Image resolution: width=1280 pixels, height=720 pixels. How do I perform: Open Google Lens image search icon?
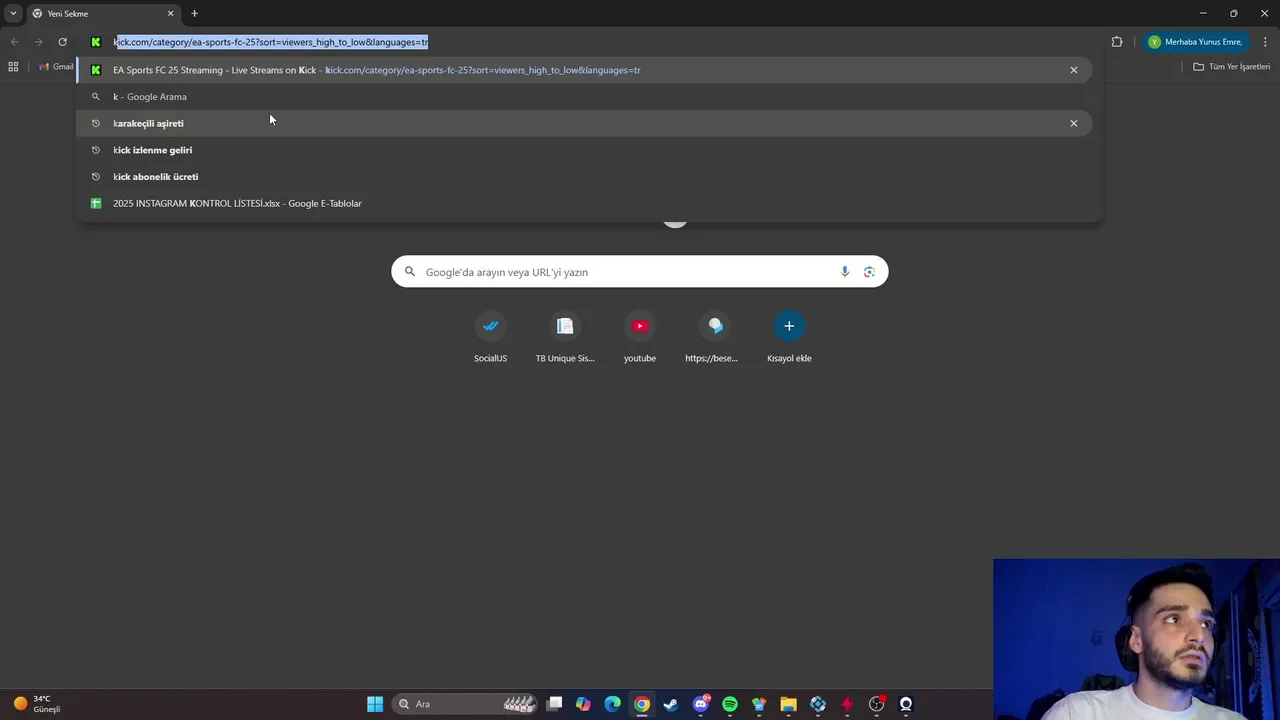tap(869, 272)
